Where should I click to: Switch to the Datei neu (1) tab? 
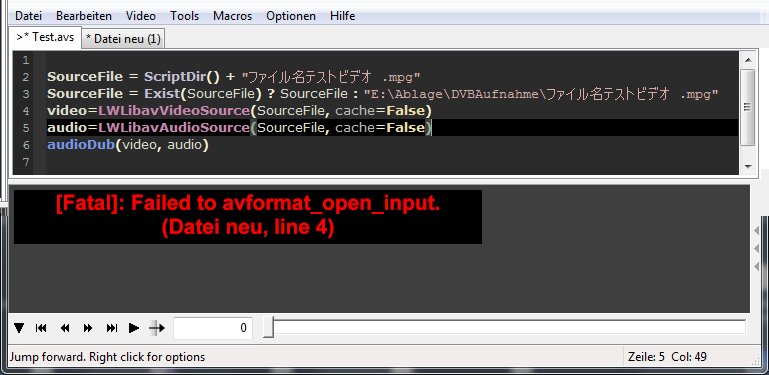123,39
